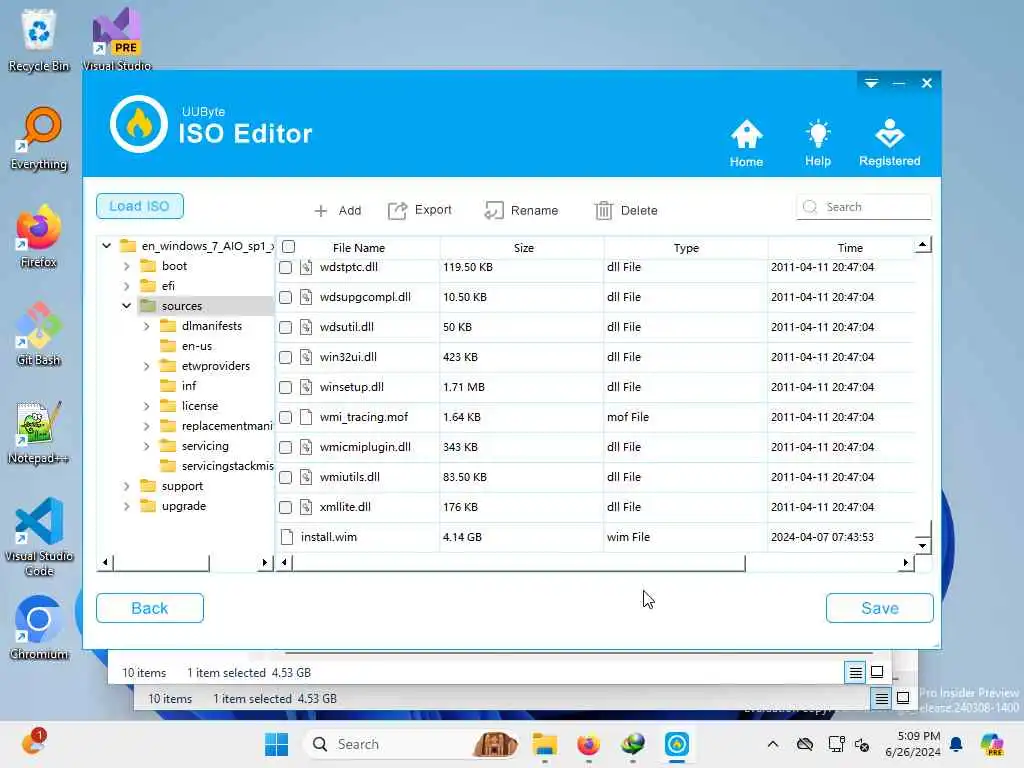Expand the license folder node
This screenshot has height=768, width=1024.
(146, 406)
